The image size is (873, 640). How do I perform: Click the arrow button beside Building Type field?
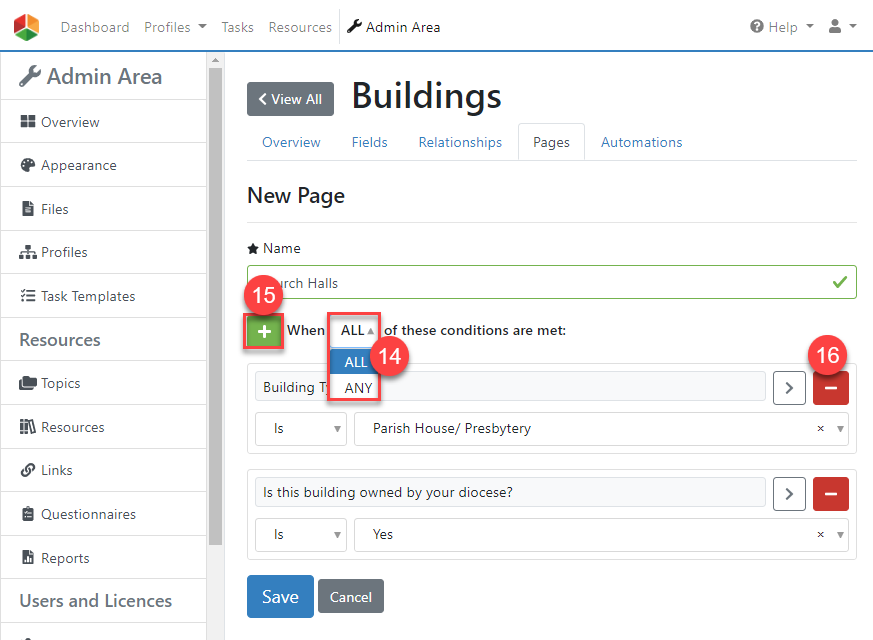[x=789, y=387]
